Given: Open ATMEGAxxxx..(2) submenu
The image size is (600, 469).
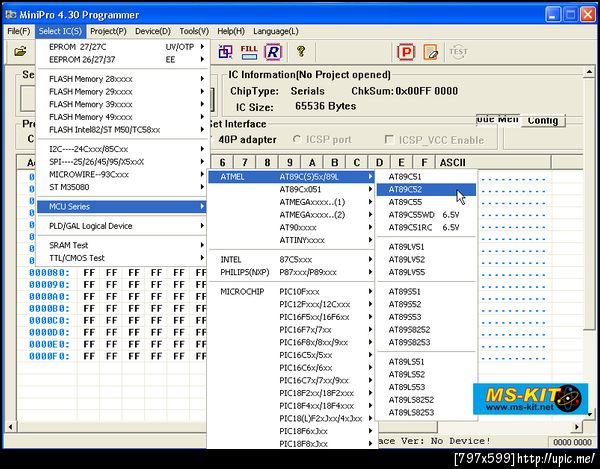Looking at the screenshot, I should pos(291,215).
